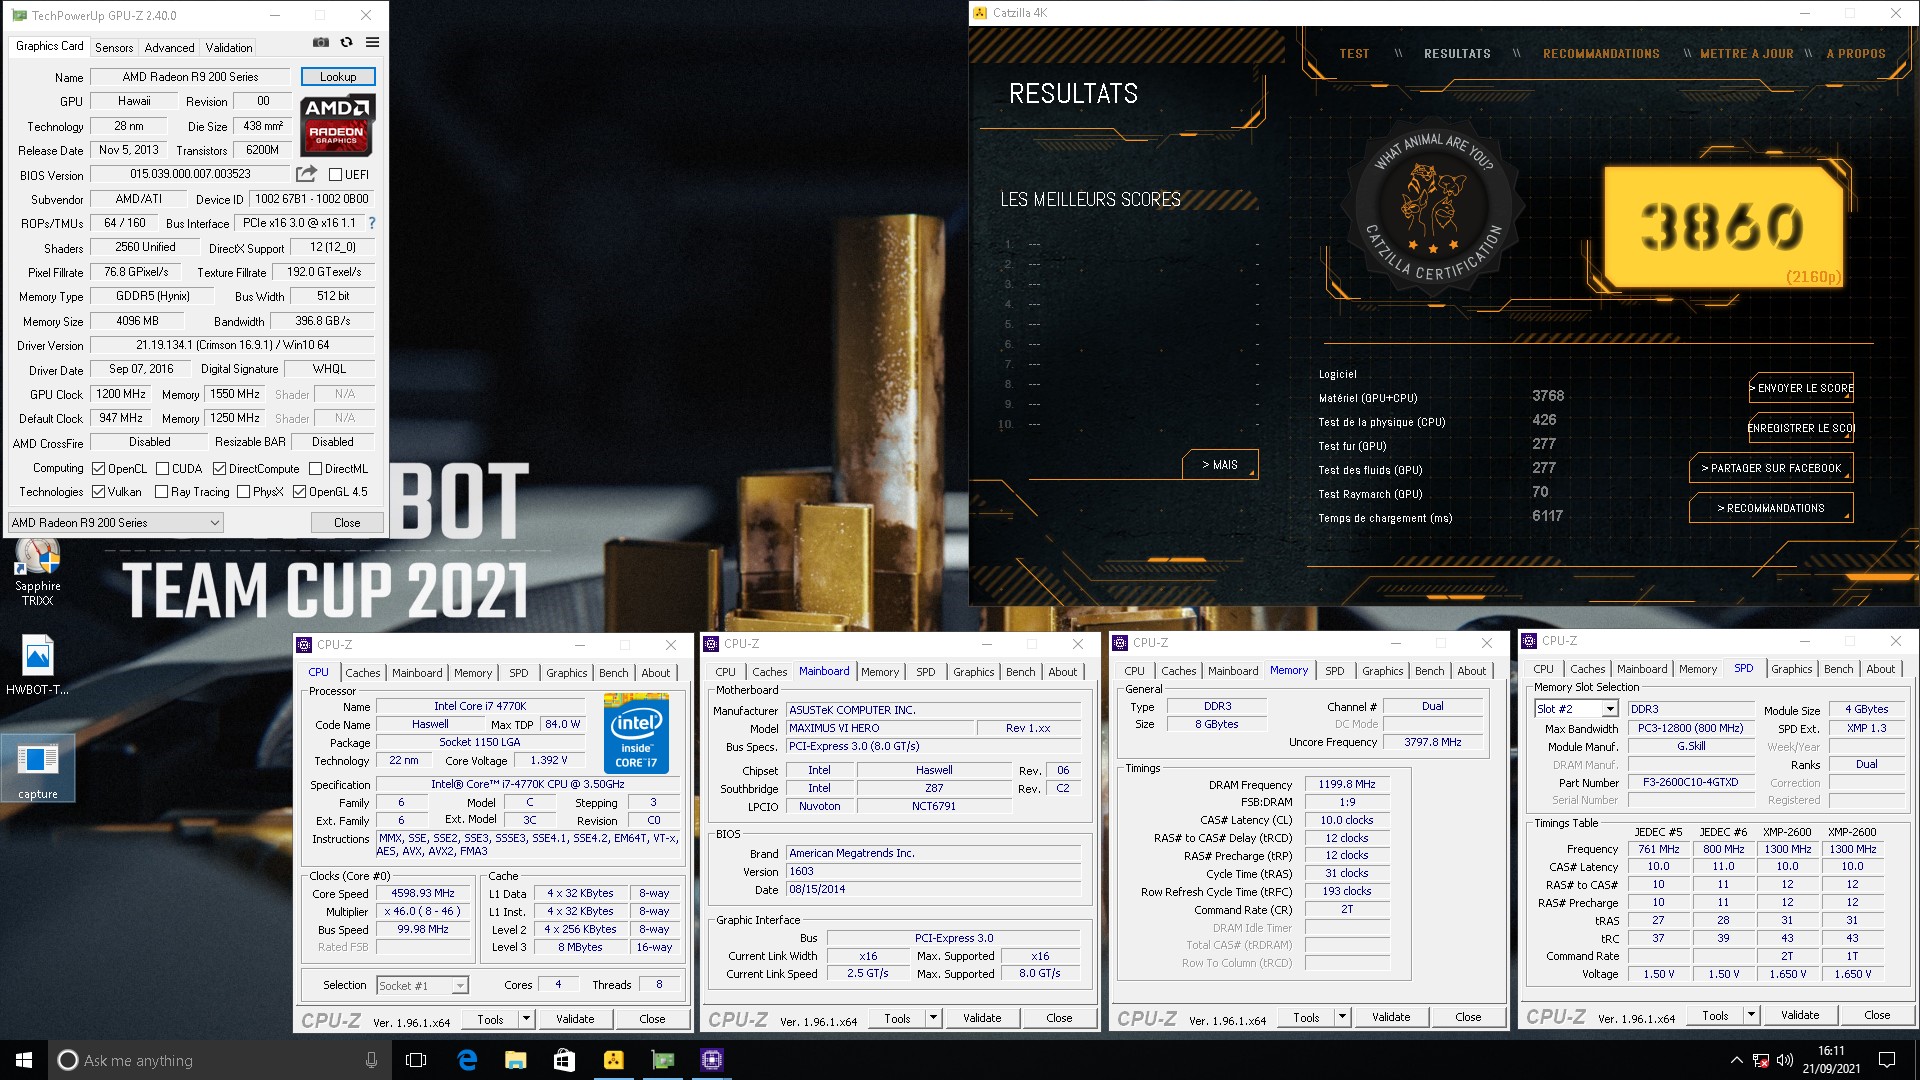Image resolution: width=1920 pixels, height=1080 pixels.
Task: Click the taskbar clock showing 16:11
Action: [1831, 1060]
